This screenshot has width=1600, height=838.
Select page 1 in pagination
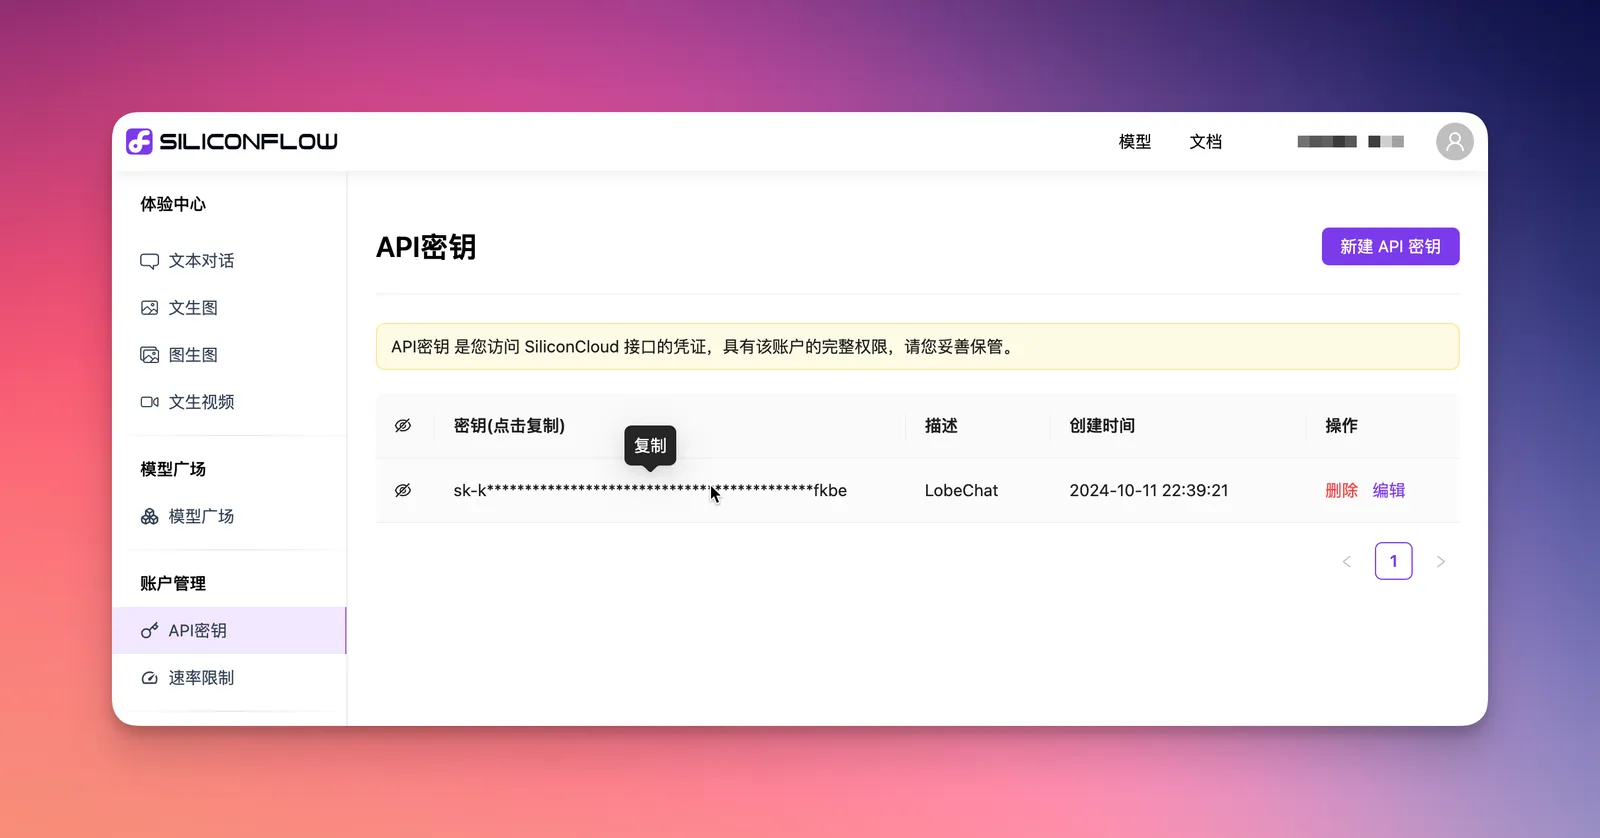pos(1394,561)
